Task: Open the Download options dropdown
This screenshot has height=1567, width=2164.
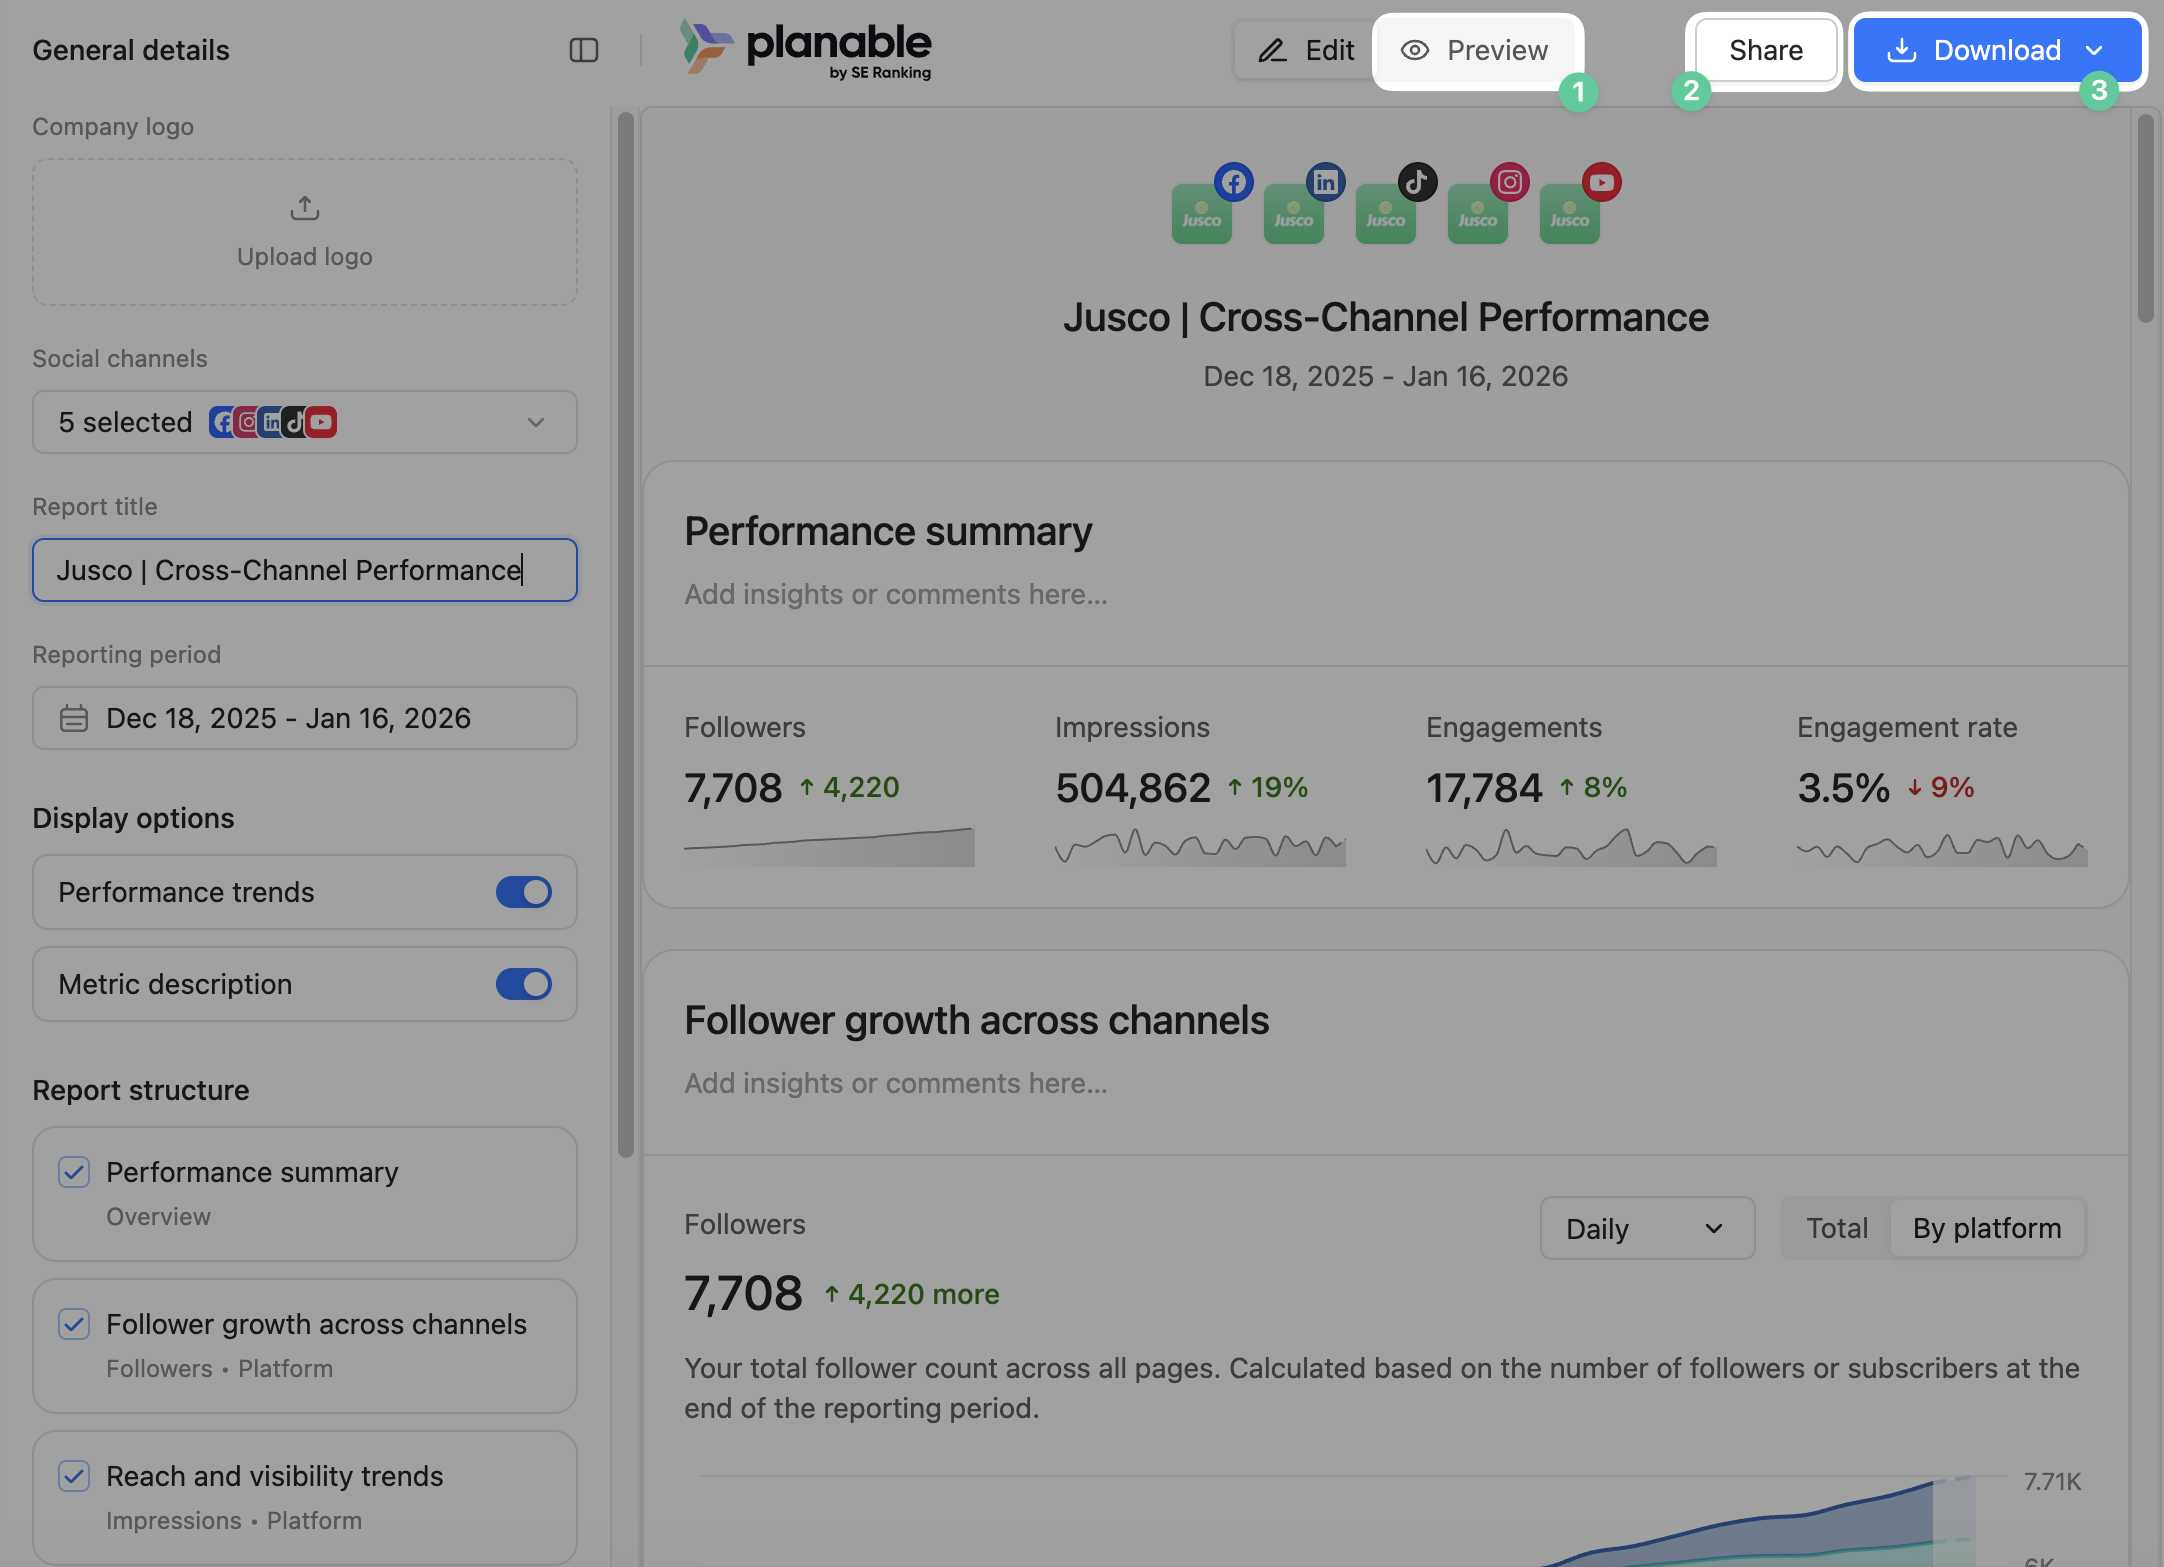Action: point(2094,50)
